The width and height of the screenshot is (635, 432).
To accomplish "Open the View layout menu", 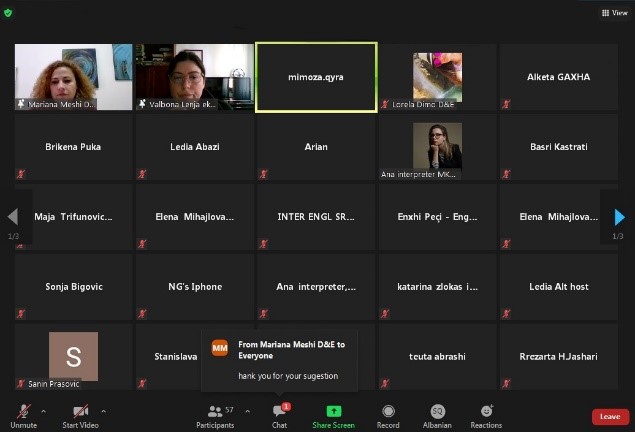I will (x=614, y=12).
